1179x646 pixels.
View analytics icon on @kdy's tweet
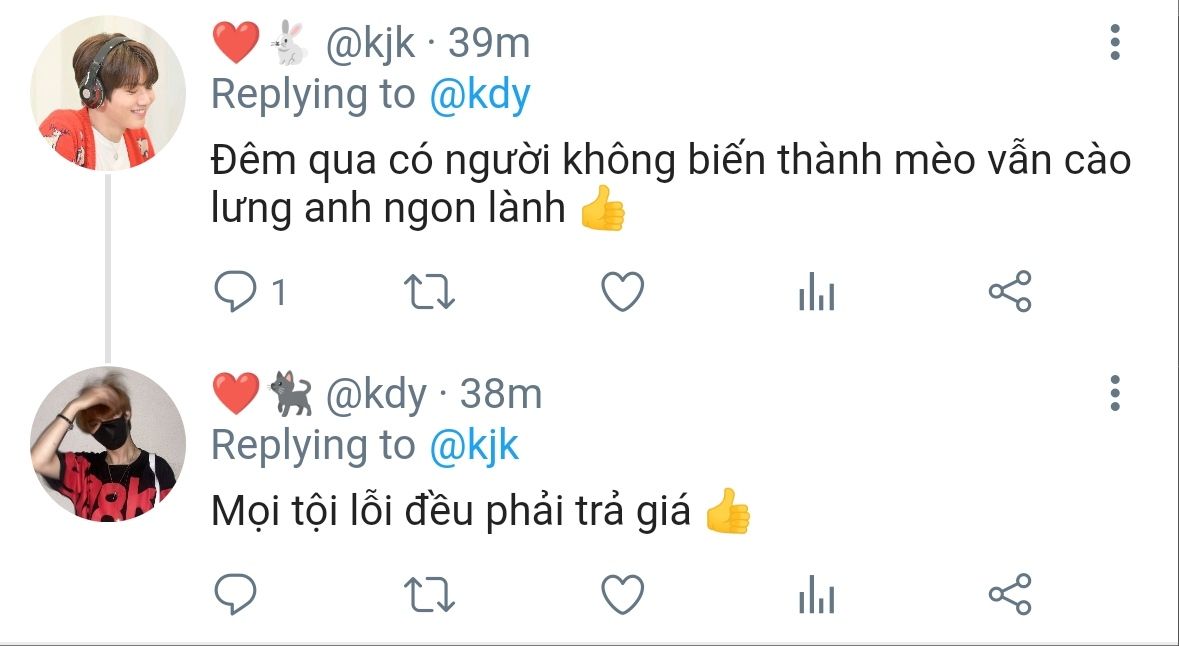pos(817,594)
